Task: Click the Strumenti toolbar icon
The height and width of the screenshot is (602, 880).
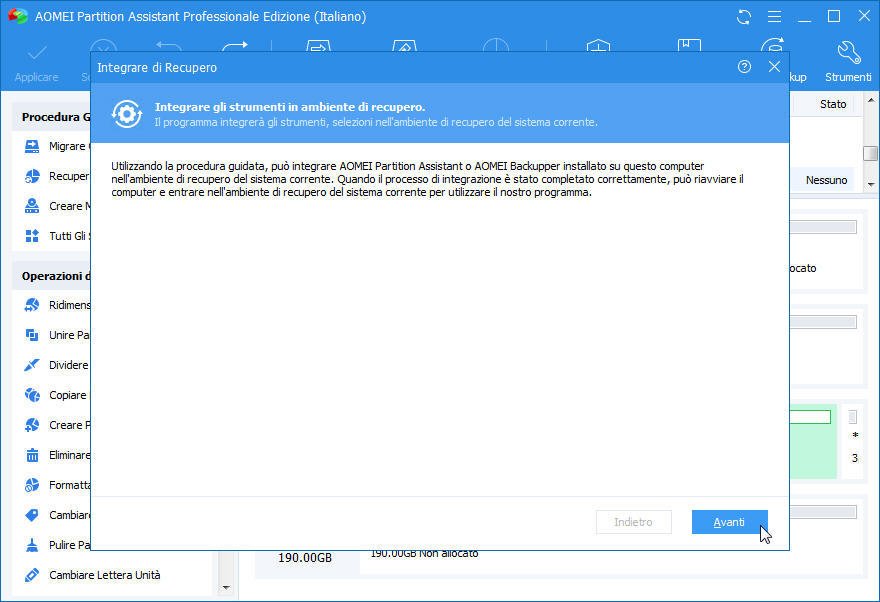Action: pyautogui.click(x=848, y=53)
